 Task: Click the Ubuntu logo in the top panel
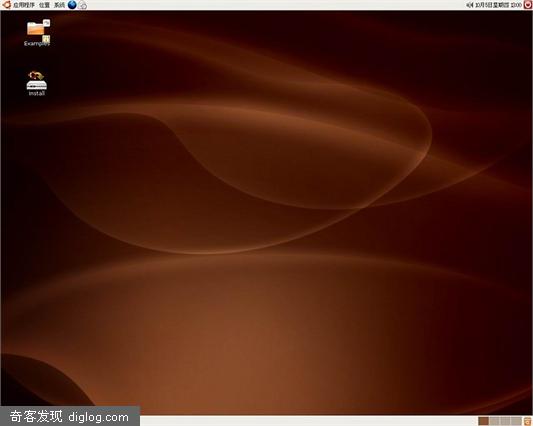(x=6, y=4)
